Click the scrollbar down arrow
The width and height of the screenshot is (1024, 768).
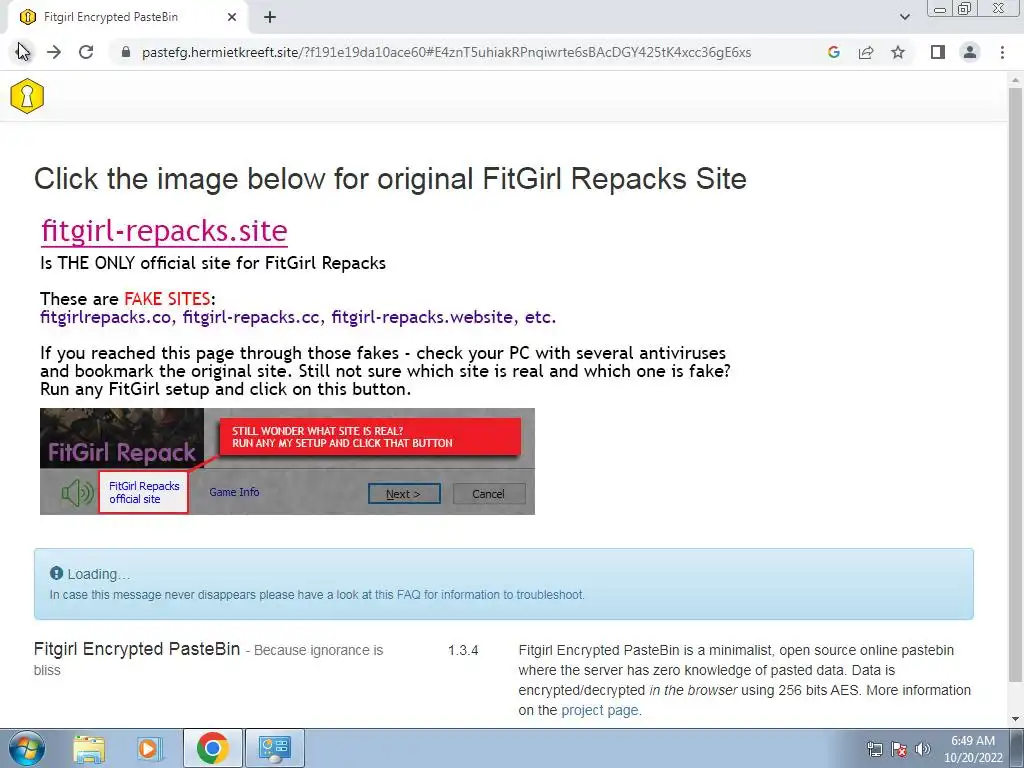click(x=1016, y=719)
